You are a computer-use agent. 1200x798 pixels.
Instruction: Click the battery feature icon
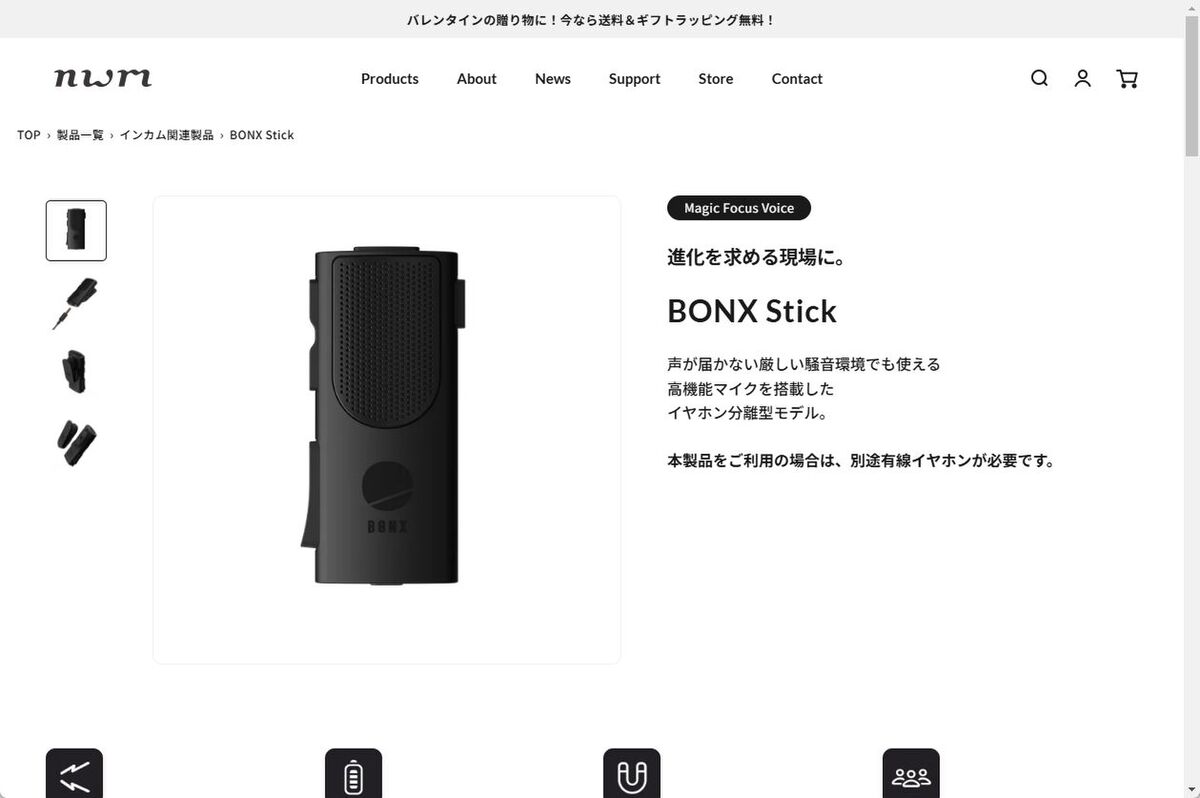[353, 773]
